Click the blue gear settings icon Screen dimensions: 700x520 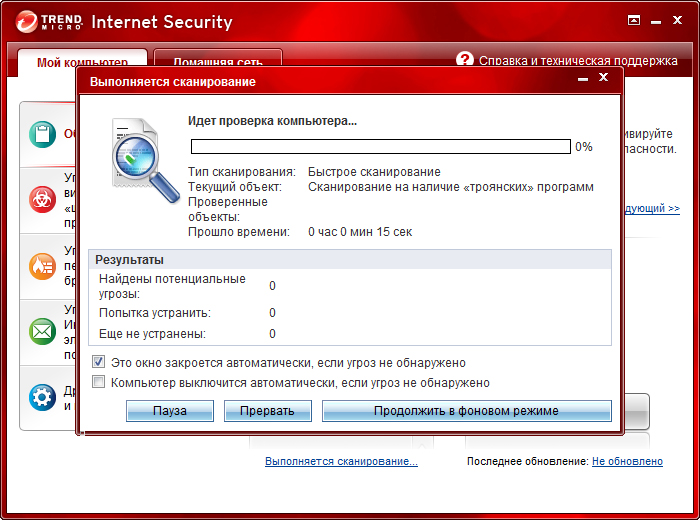(x=42, y=397)
